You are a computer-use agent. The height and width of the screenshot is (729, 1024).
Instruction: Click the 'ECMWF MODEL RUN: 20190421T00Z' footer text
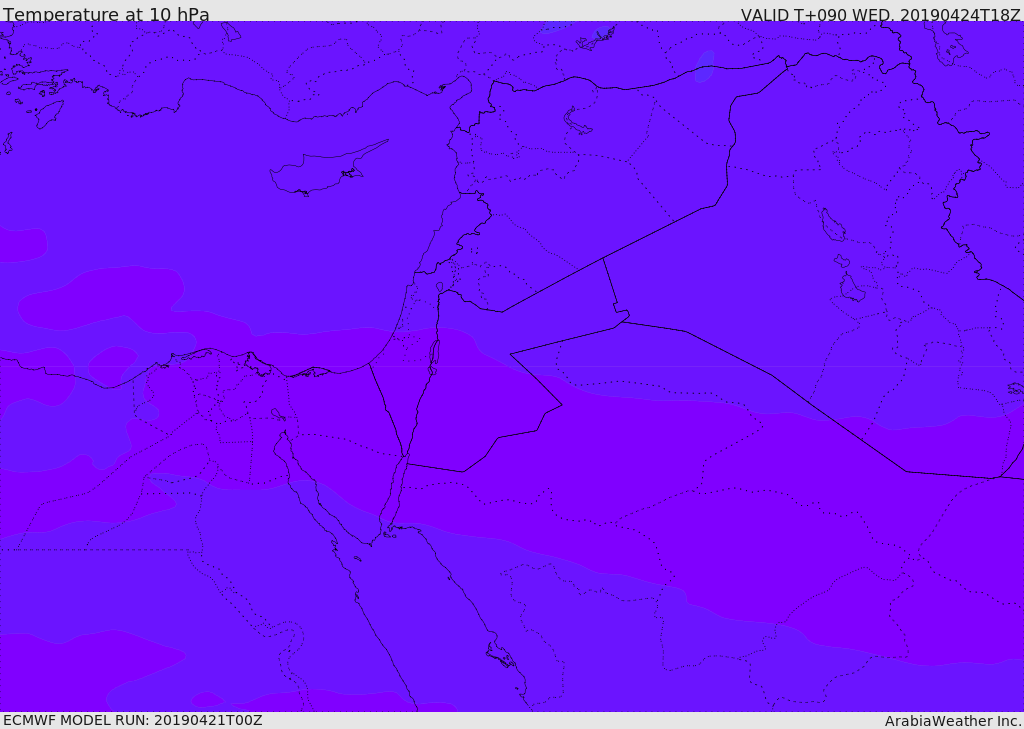click(133, 720)
